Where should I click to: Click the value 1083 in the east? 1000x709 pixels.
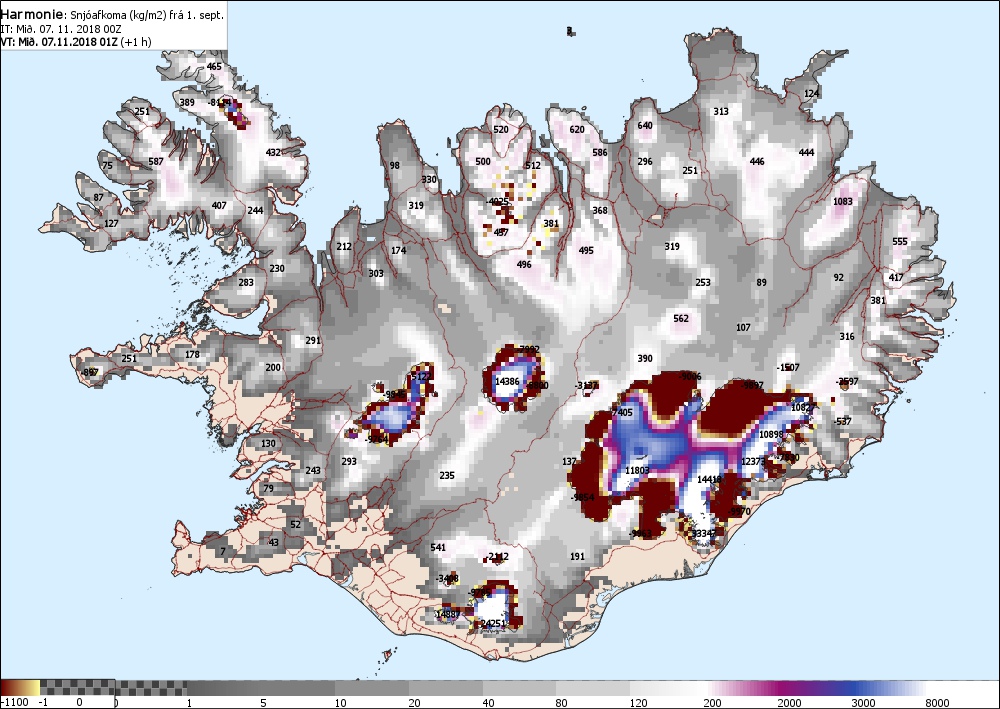tap(842, 201)
